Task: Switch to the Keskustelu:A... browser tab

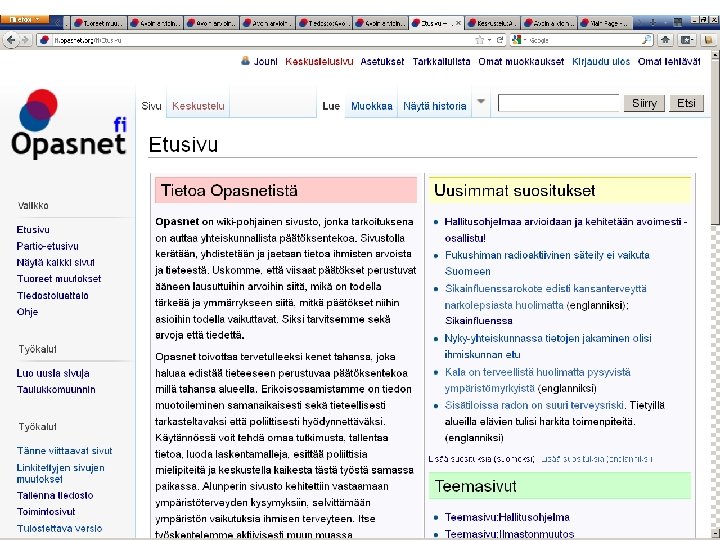Action: [493, 22]
